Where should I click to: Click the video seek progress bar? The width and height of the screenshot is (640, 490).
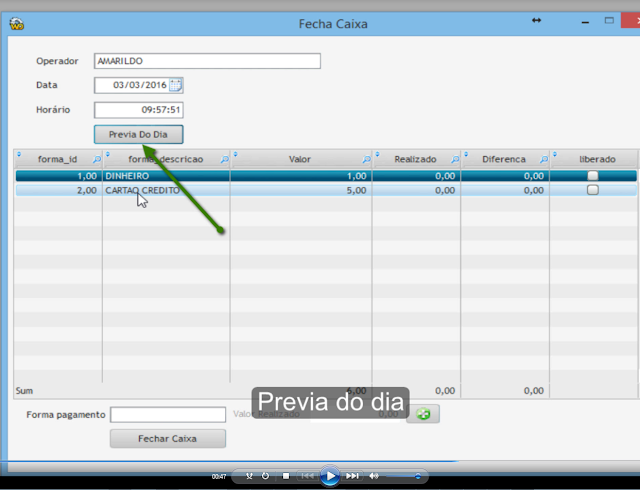point(320,462)
